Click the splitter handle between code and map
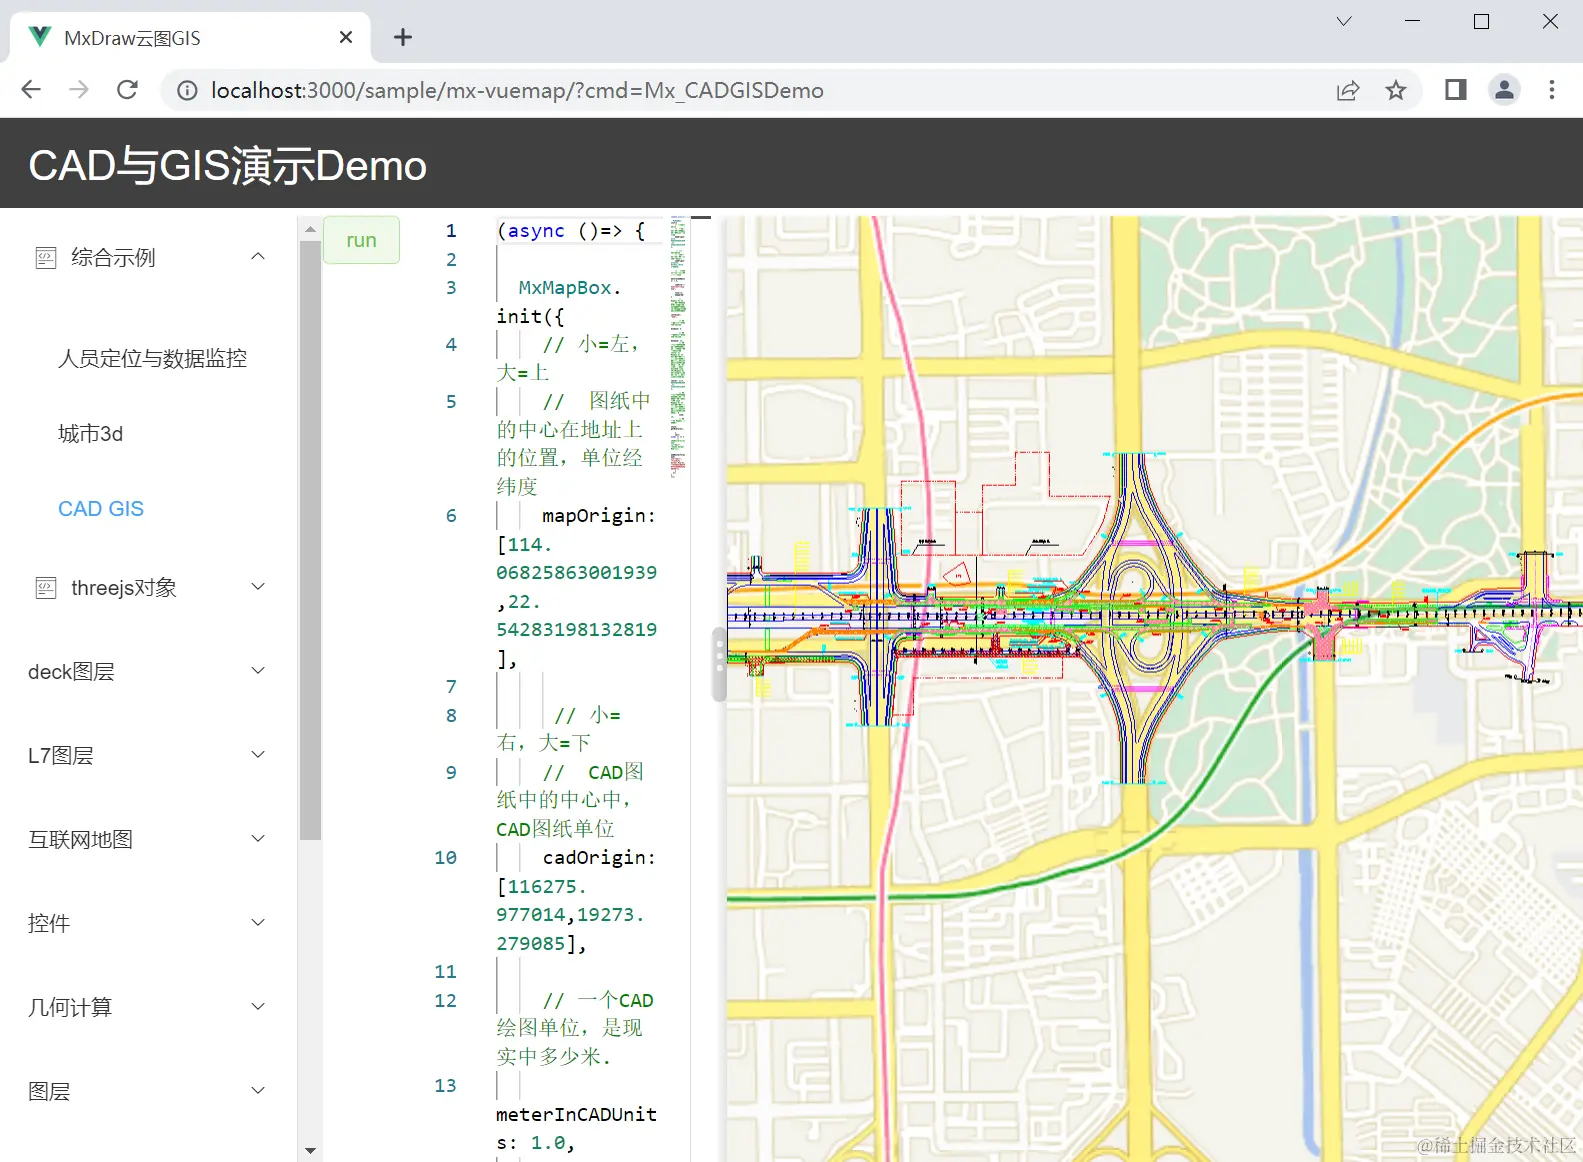Viewport: 1583px width, 1162px height. coord(719,664)
